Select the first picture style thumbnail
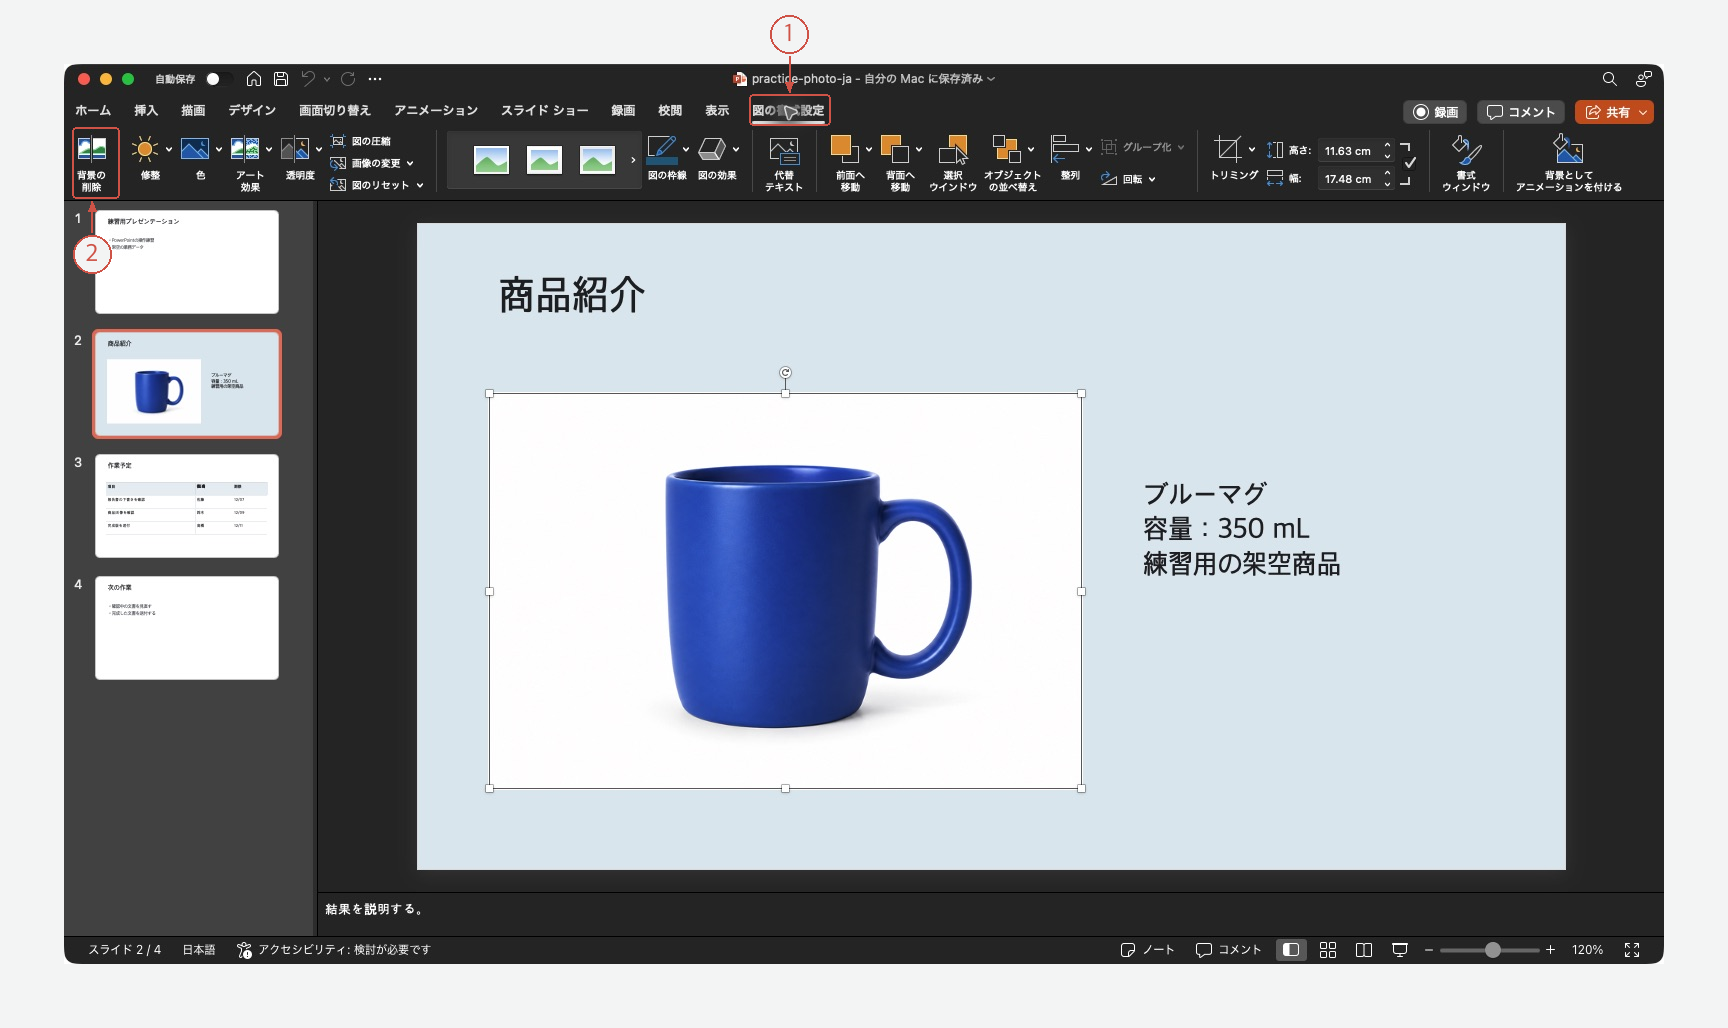The image size is (1728, 1028). point(491,160)
